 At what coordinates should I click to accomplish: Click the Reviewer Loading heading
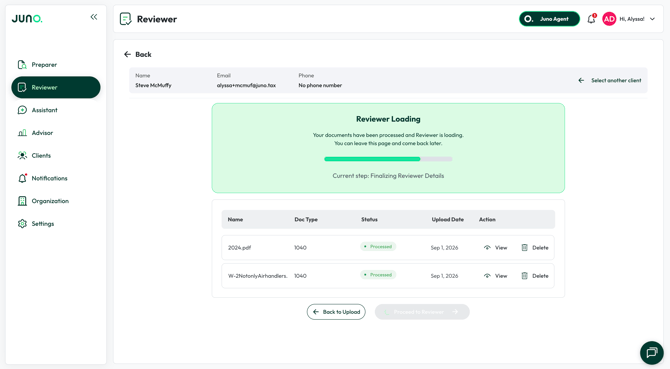388,119
